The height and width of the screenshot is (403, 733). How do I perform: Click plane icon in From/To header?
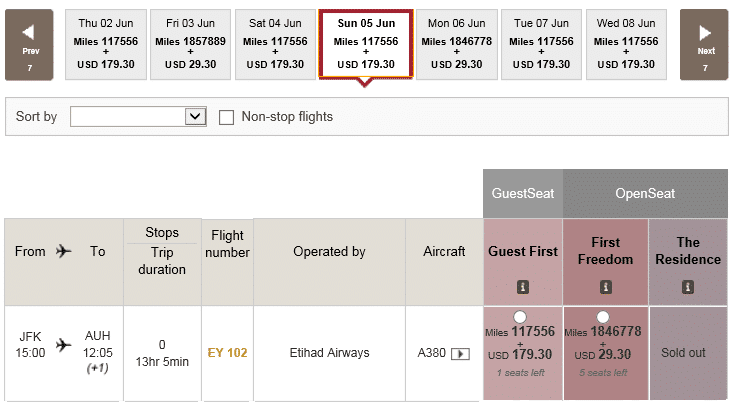(x=64, y=251)
